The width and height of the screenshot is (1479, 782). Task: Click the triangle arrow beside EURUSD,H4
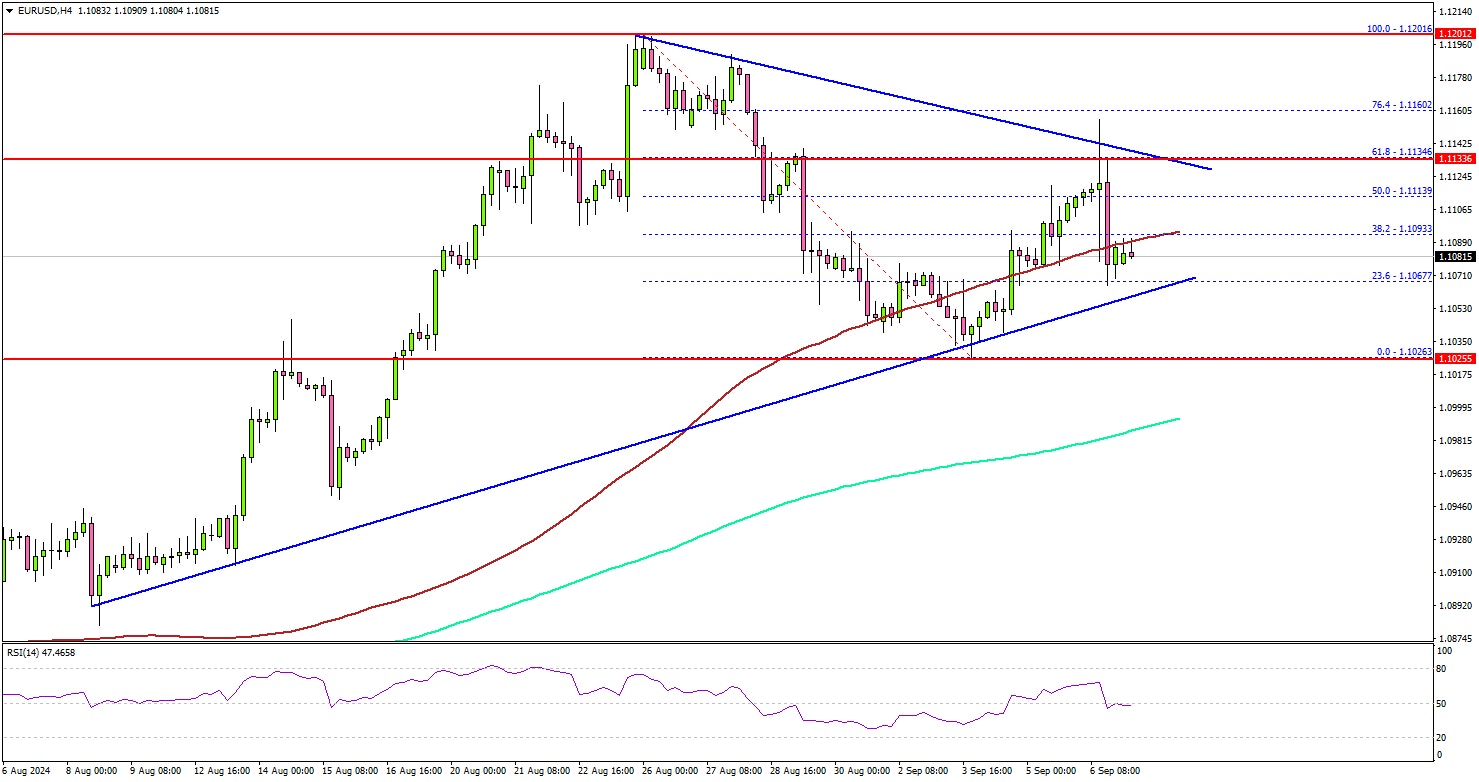[x=8, y=11]
